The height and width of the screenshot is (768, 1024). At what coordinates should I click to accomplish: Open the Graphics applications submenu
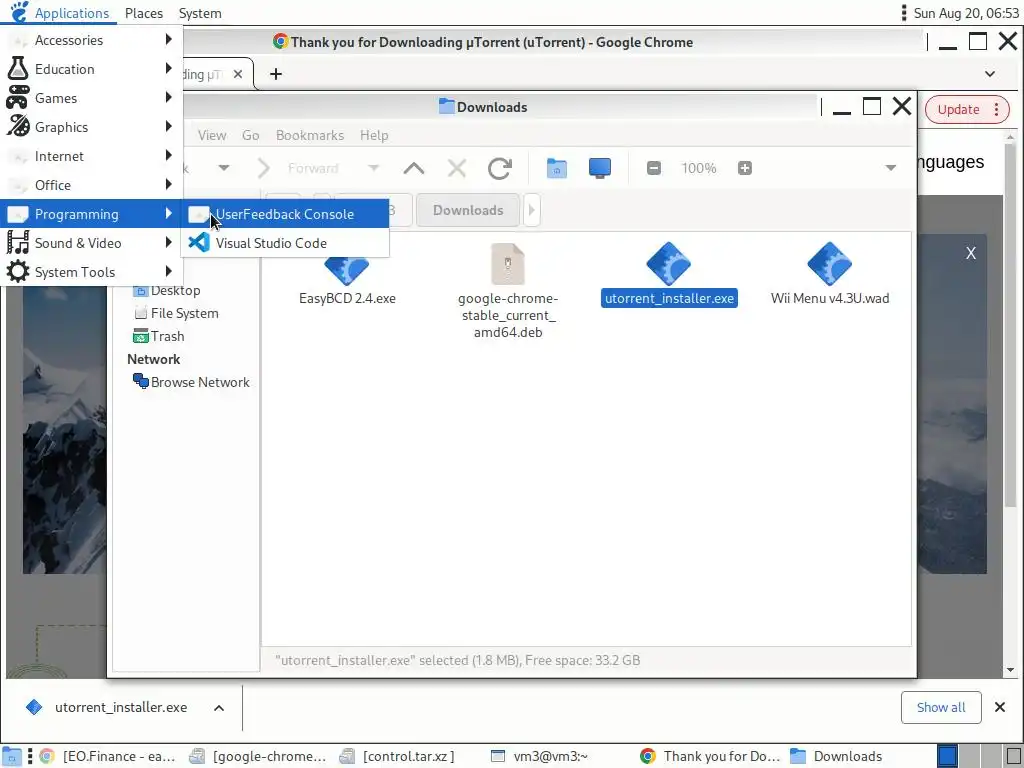click(x=91, y=127)
